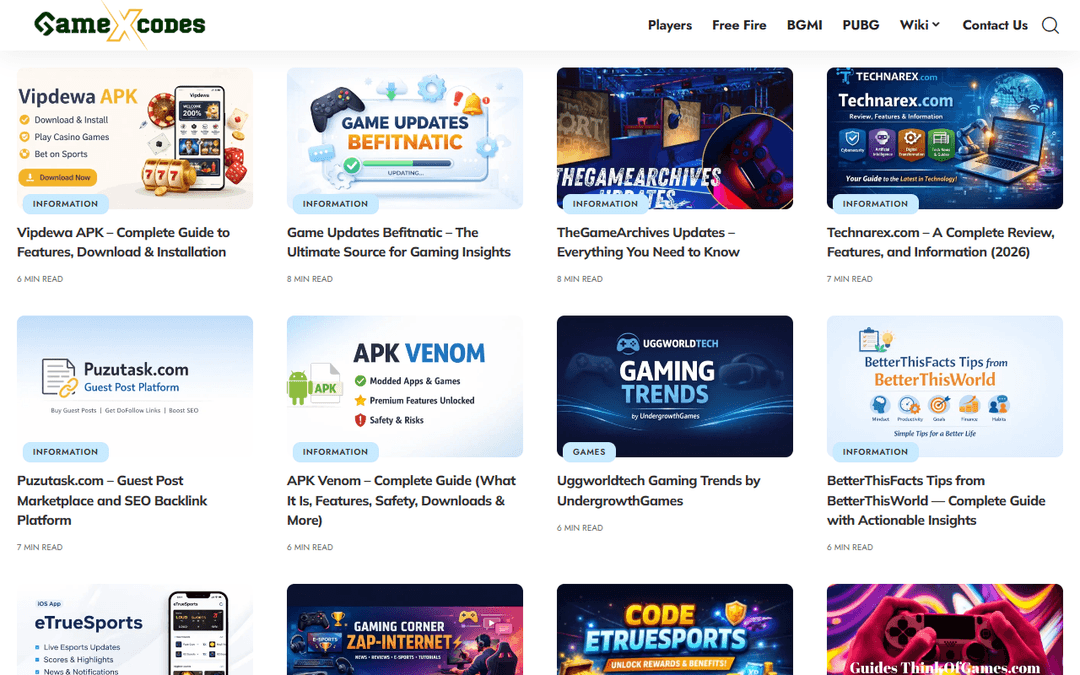Open the Players menu item
Screen dimensions: 1080x675
(669, 25)
